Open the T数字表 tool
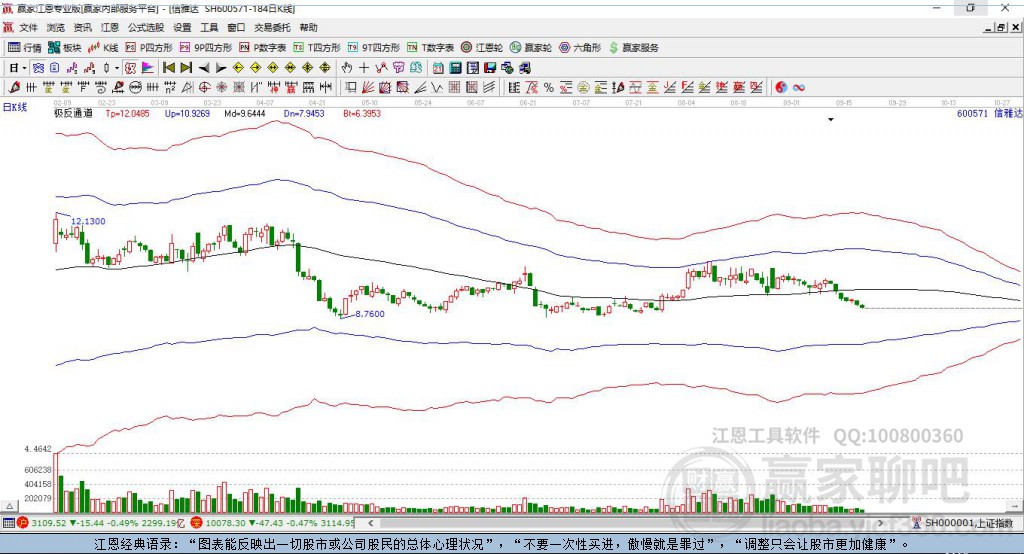Viewport: 1024px width, 554px height. 430,48
